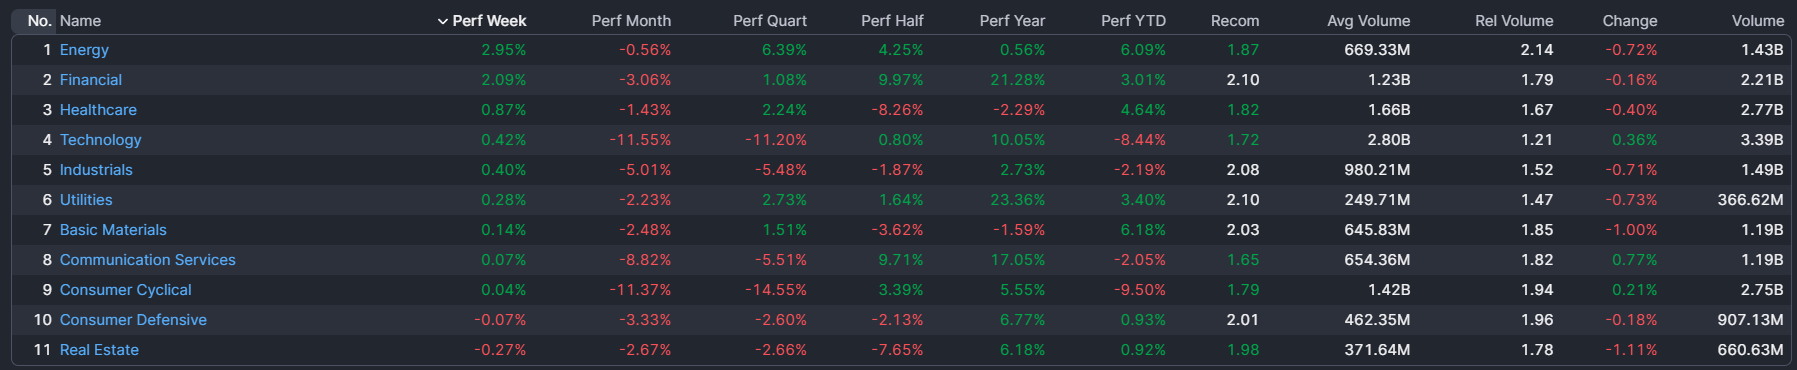Open Consumer Defensive sector
This screenshot has height=370, width=1797.
133,320
